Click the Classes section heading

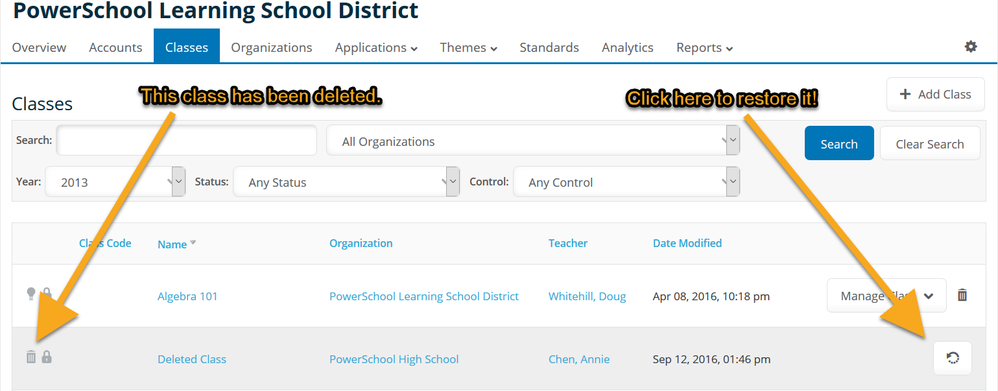(42, 104)
